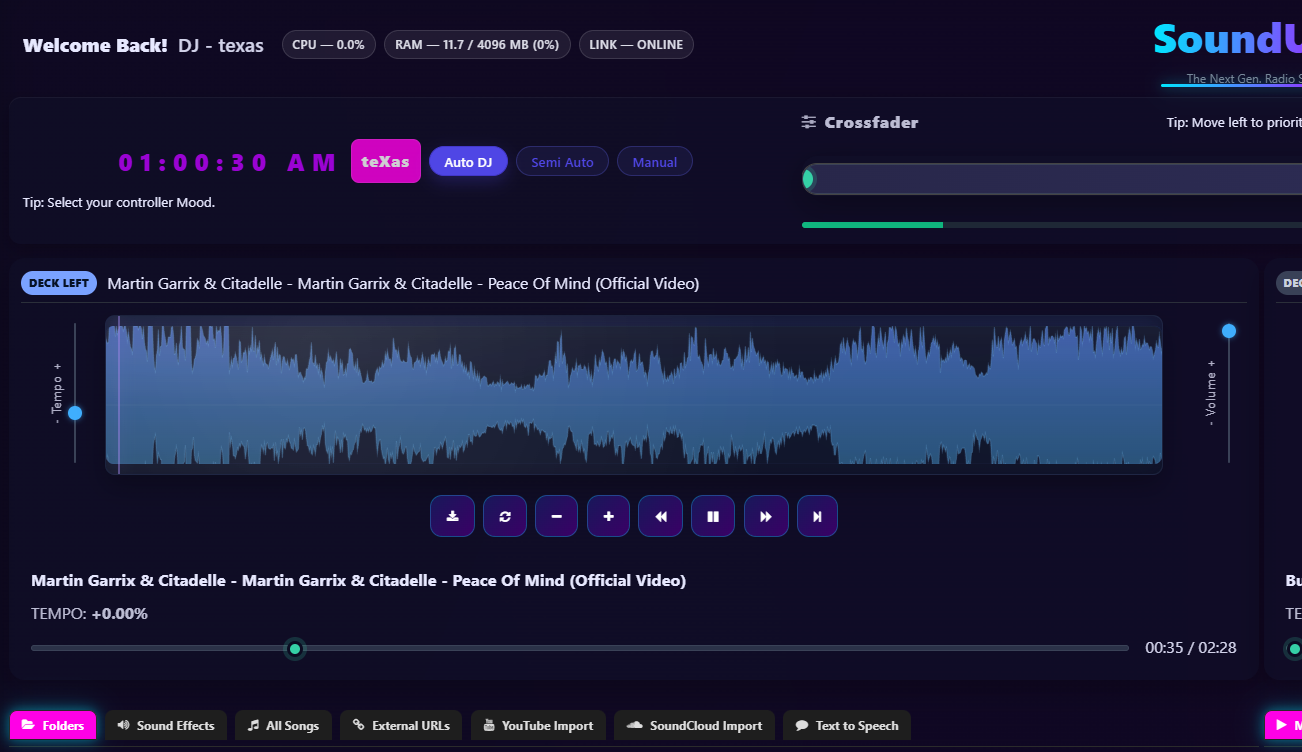Click the Crossfader sliders icon
The width and height of the screenshot is (1302, 752).
tap(809, 122)
